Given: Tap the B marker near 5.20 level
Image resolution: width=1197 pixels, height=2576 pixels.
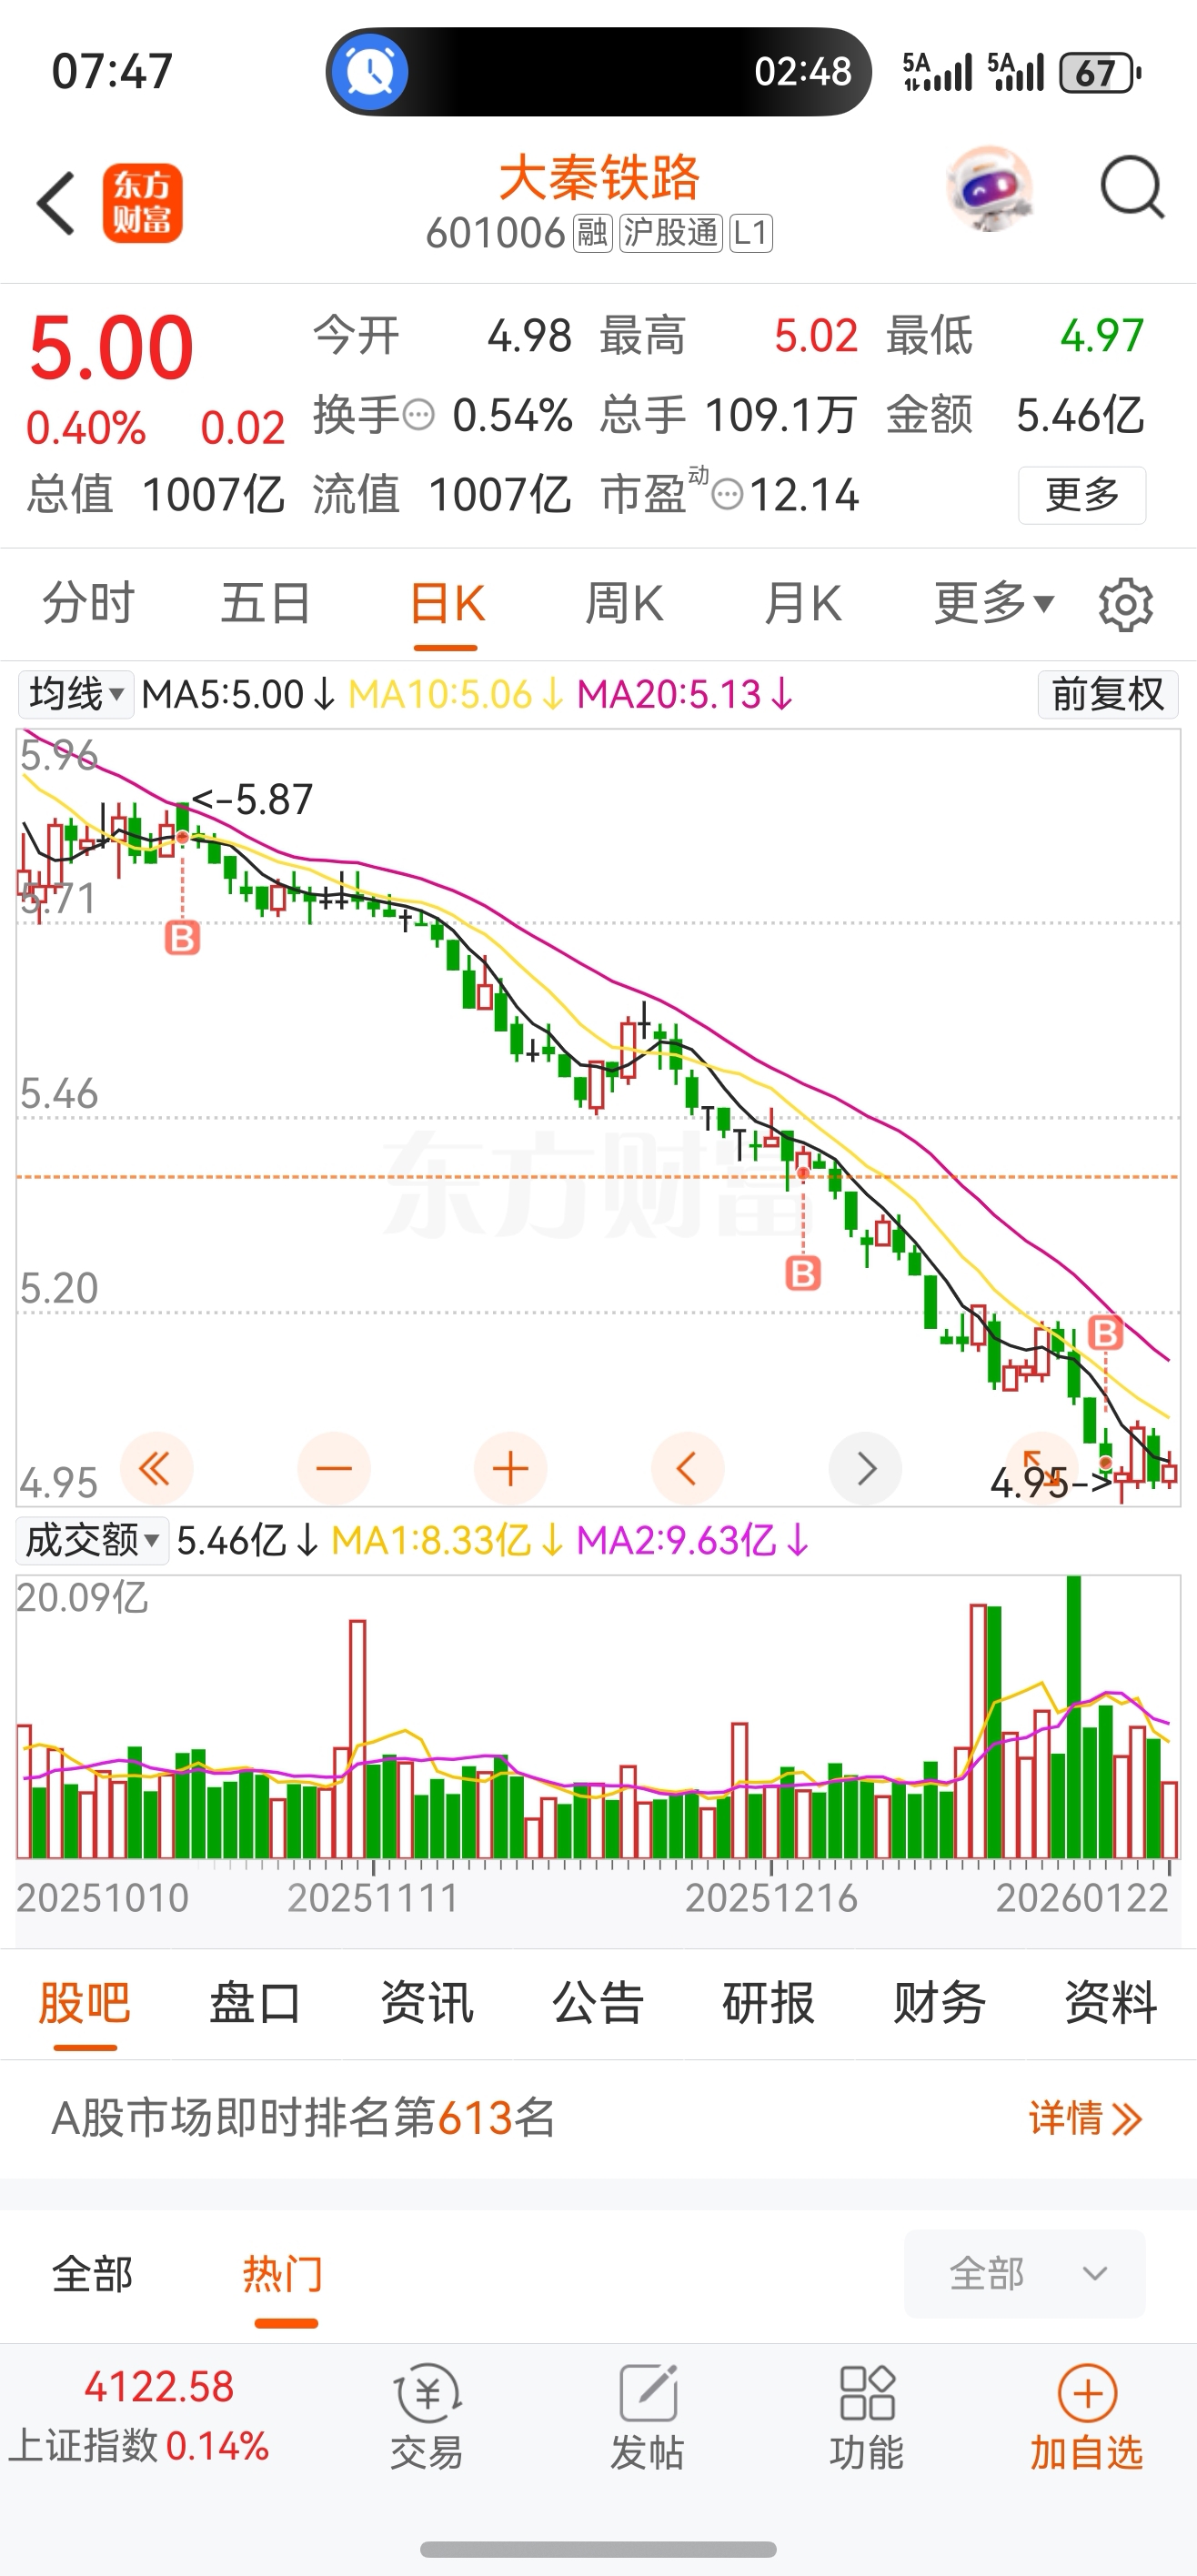Looking at the screenshot, I should (803, 1273).
